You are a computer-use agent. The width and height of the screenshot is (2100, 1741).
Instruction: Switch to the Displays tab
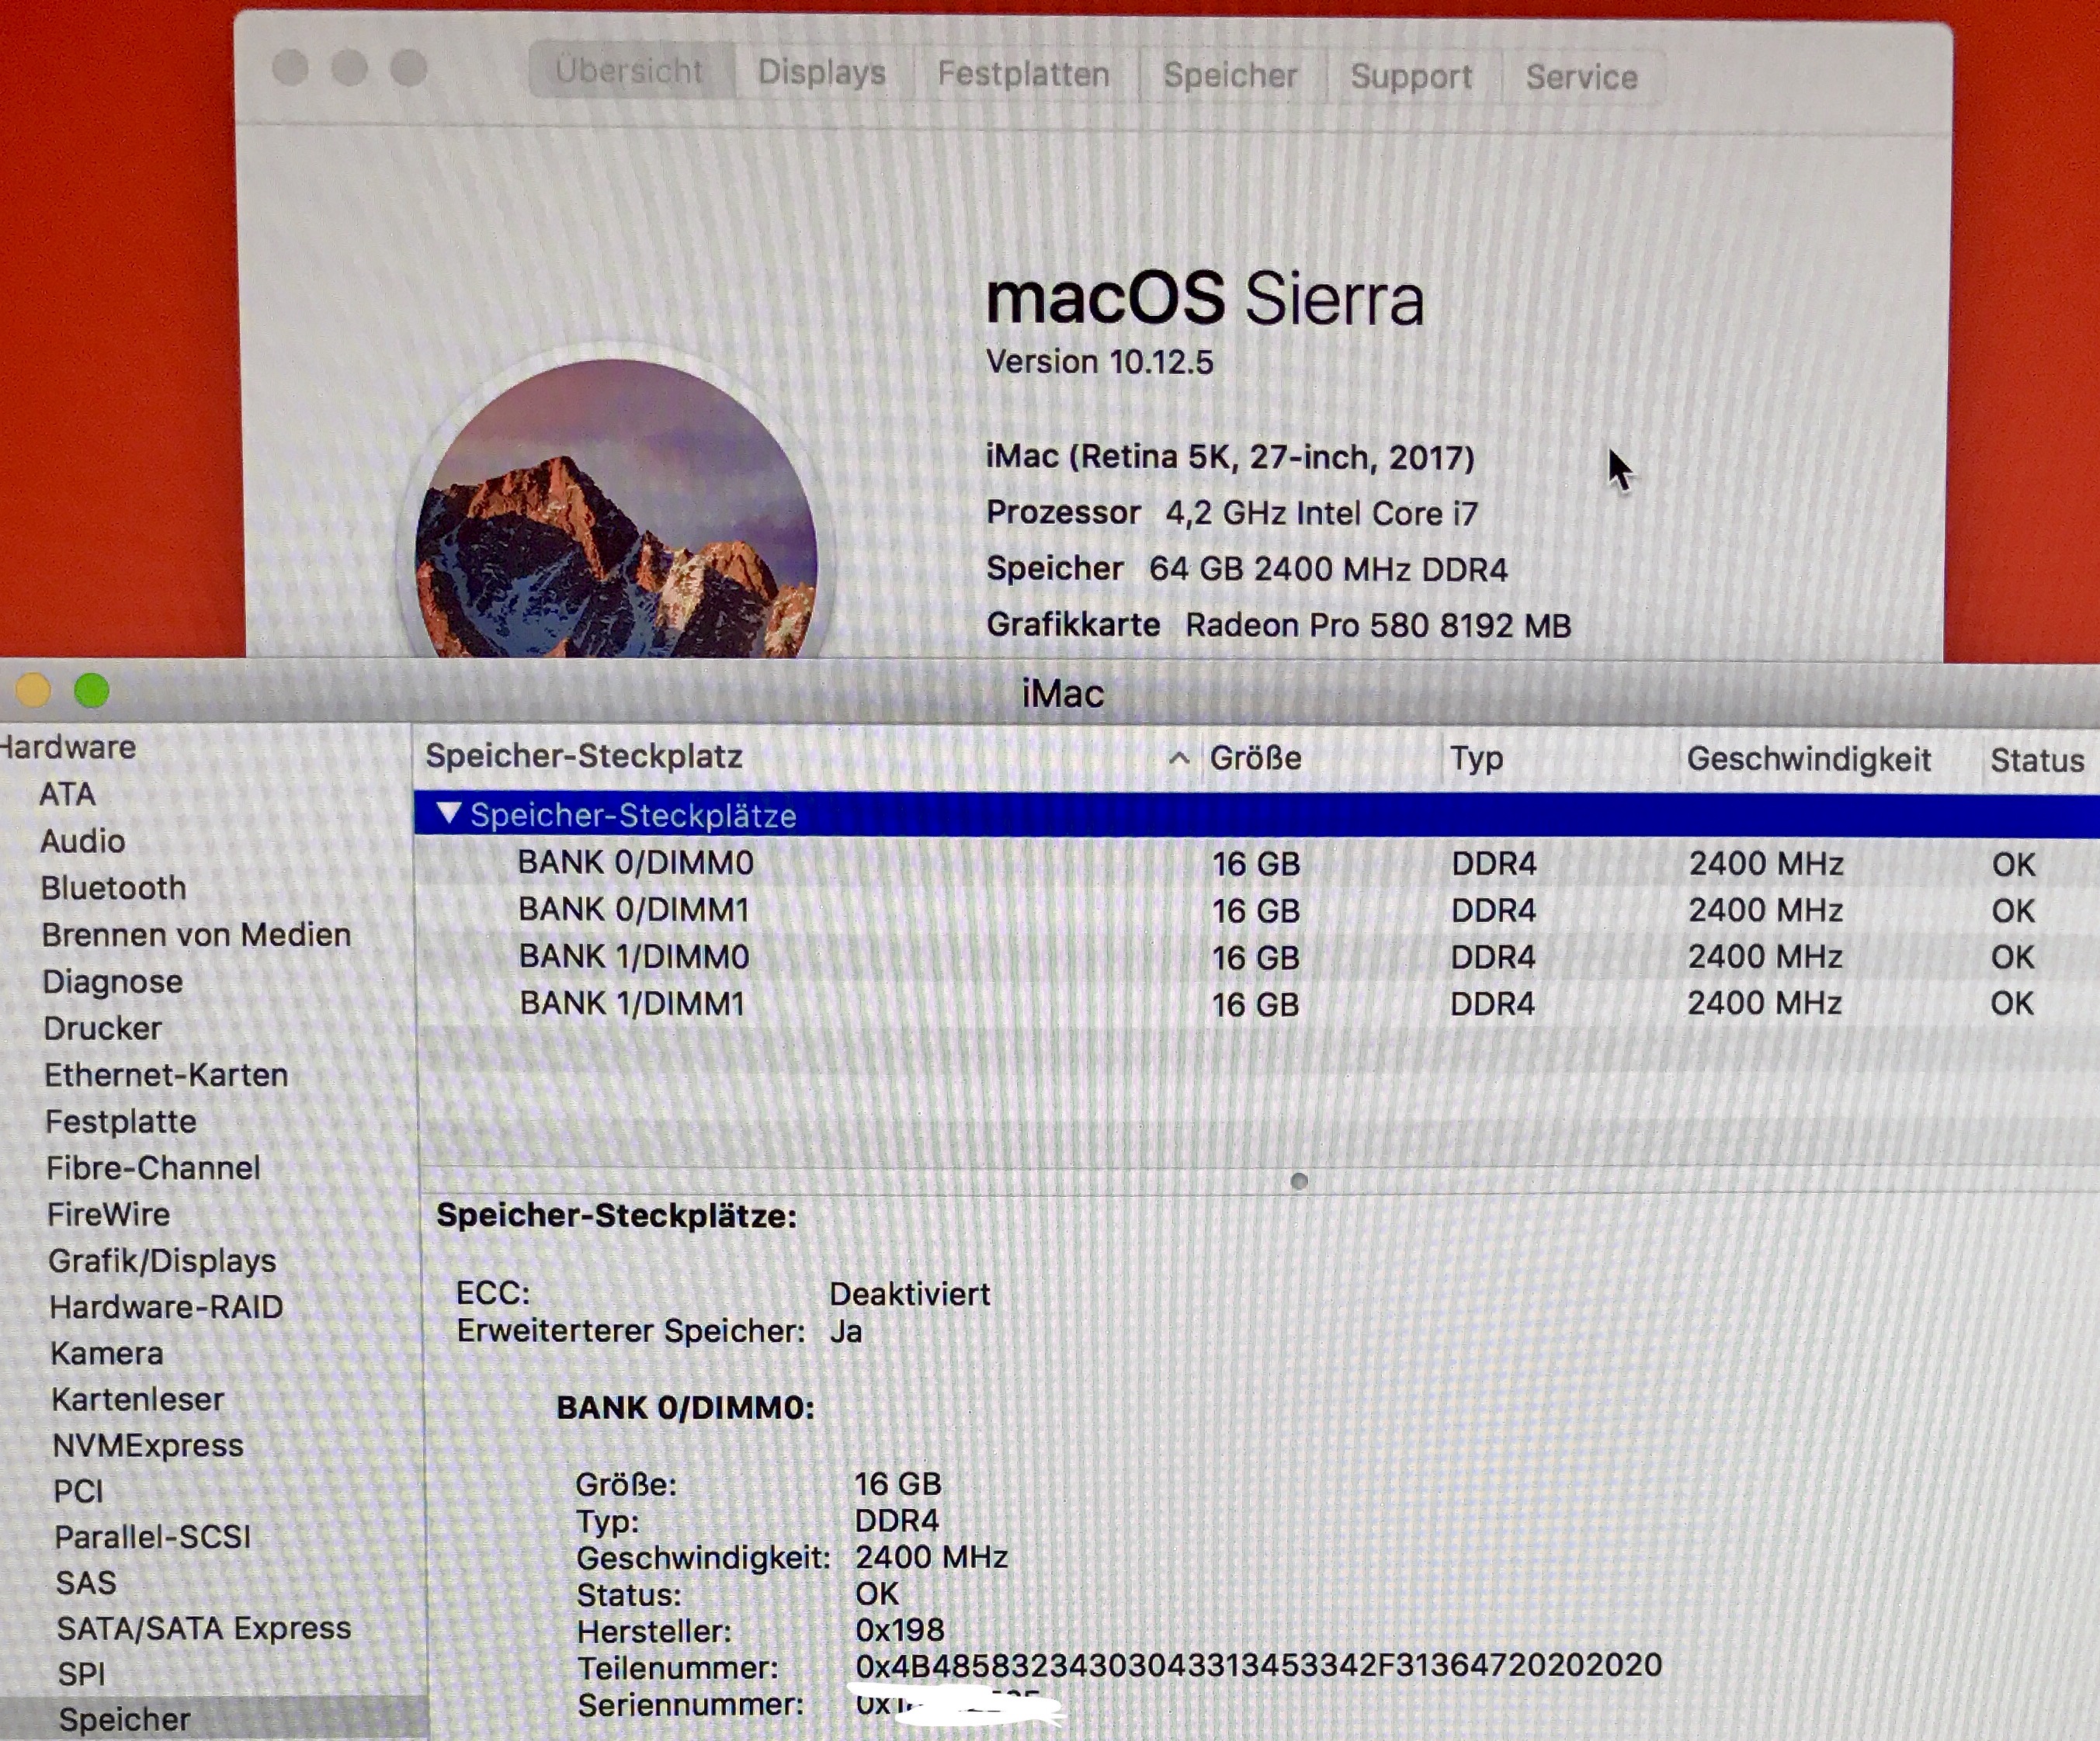pos(821,72)
